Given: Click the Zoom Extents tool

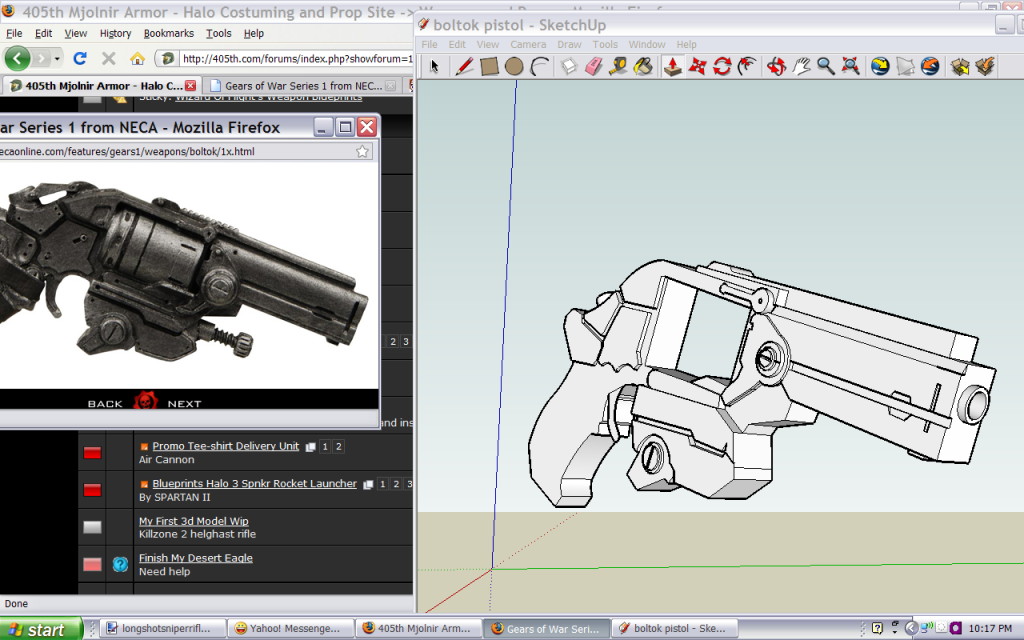Looking at the screenshot, I should tap(851, 66).
